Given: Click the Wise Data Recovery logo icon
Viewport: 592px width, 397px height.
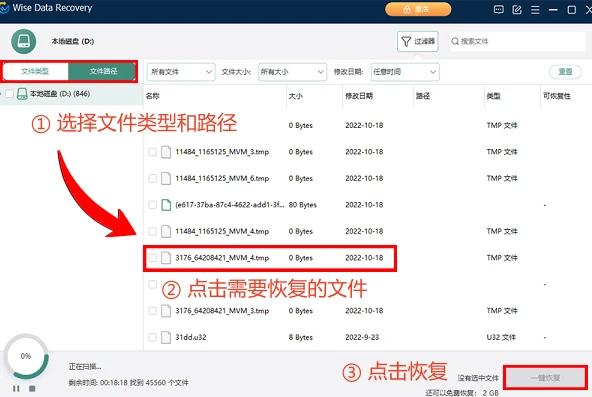Looking at the screenshot, I should pos(4,8).
